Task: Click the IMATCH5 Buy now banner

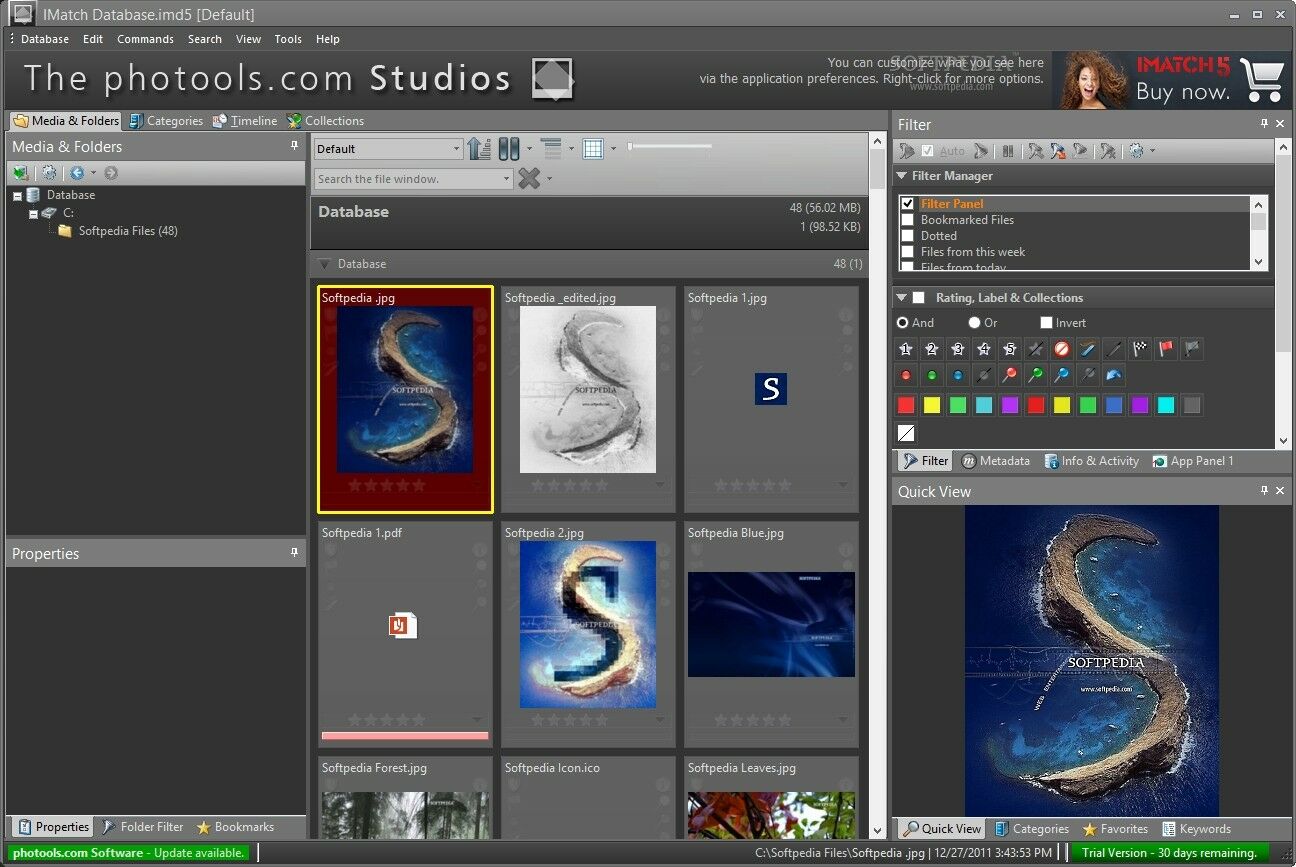Action: tap(1169, 80)
